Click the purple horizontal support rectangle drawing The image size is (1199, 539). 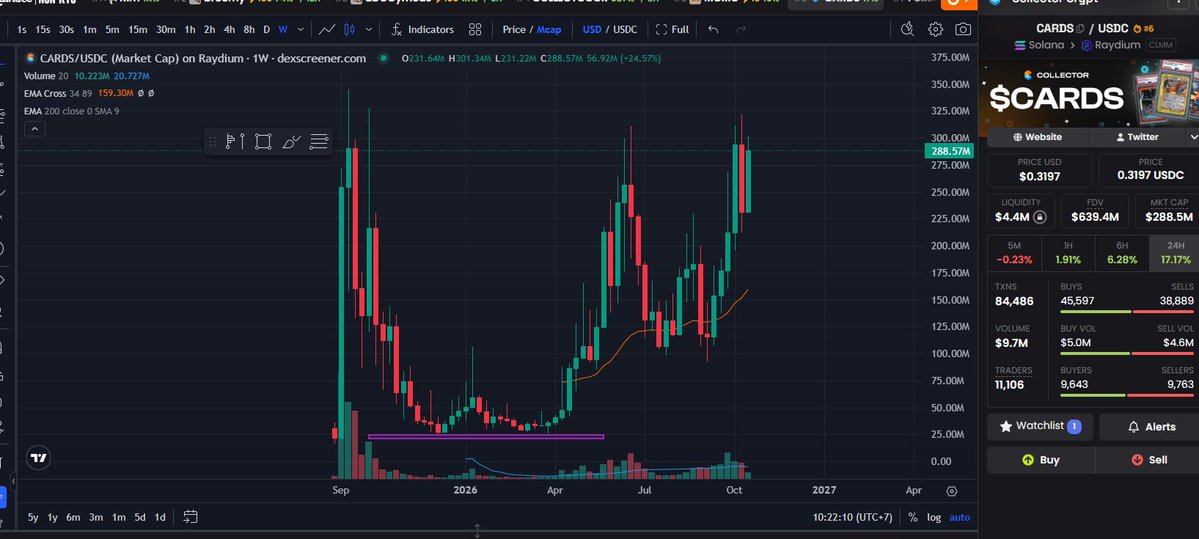point(486,437)
